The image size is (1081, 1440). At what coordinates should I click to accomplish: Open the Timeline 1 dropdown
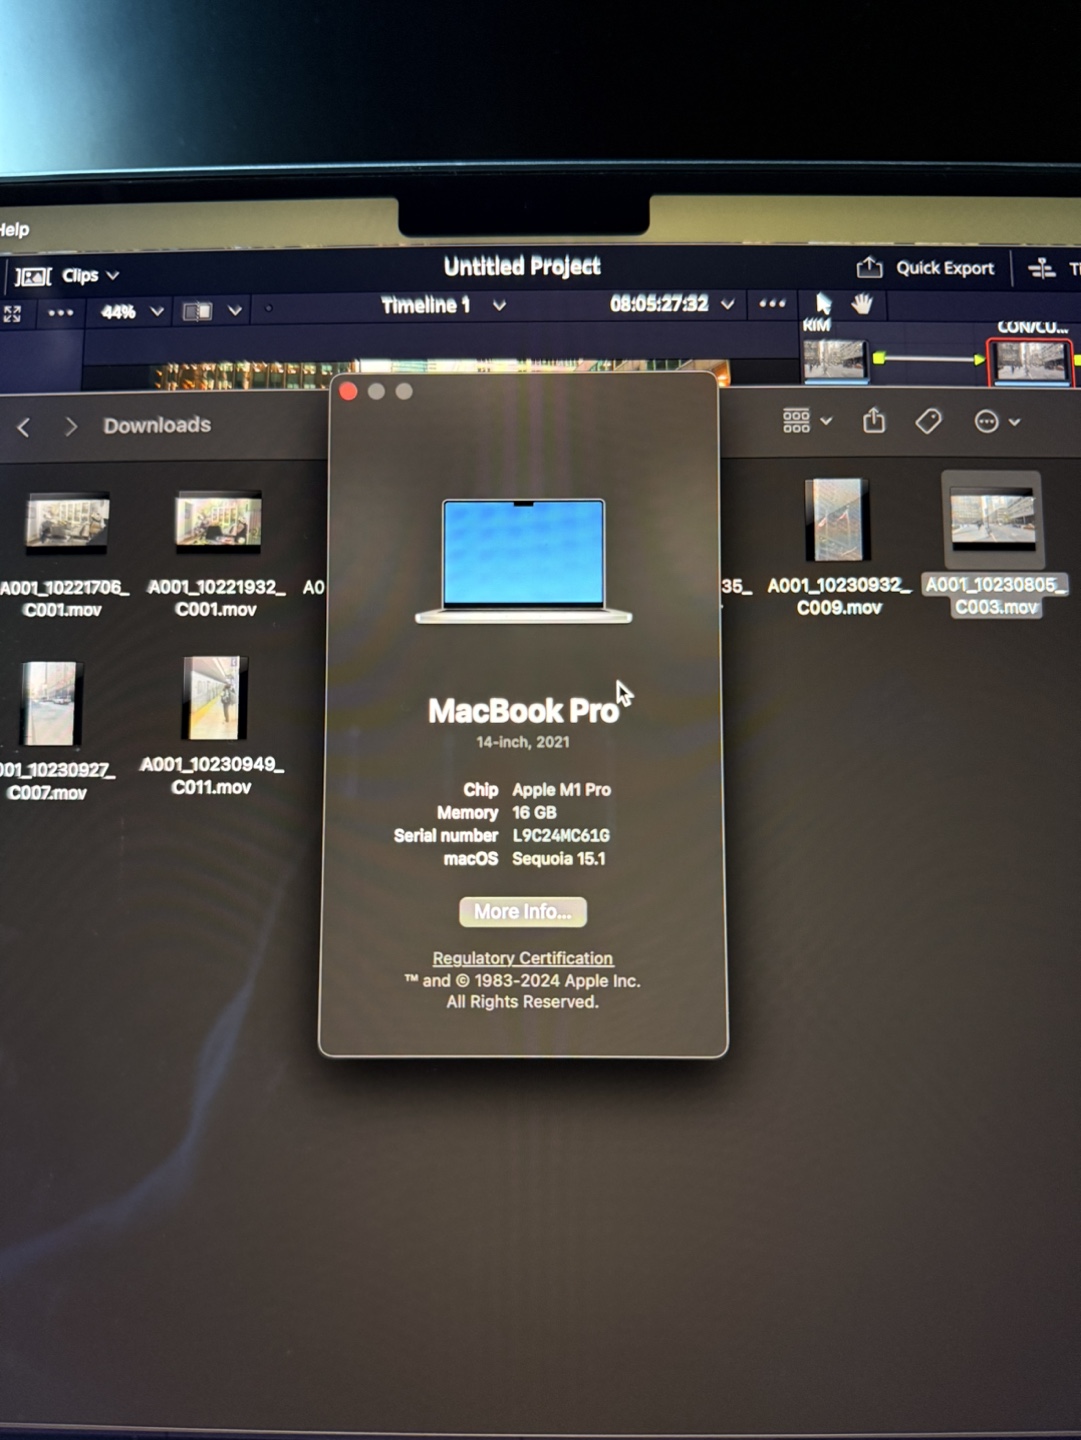[499, 305]
